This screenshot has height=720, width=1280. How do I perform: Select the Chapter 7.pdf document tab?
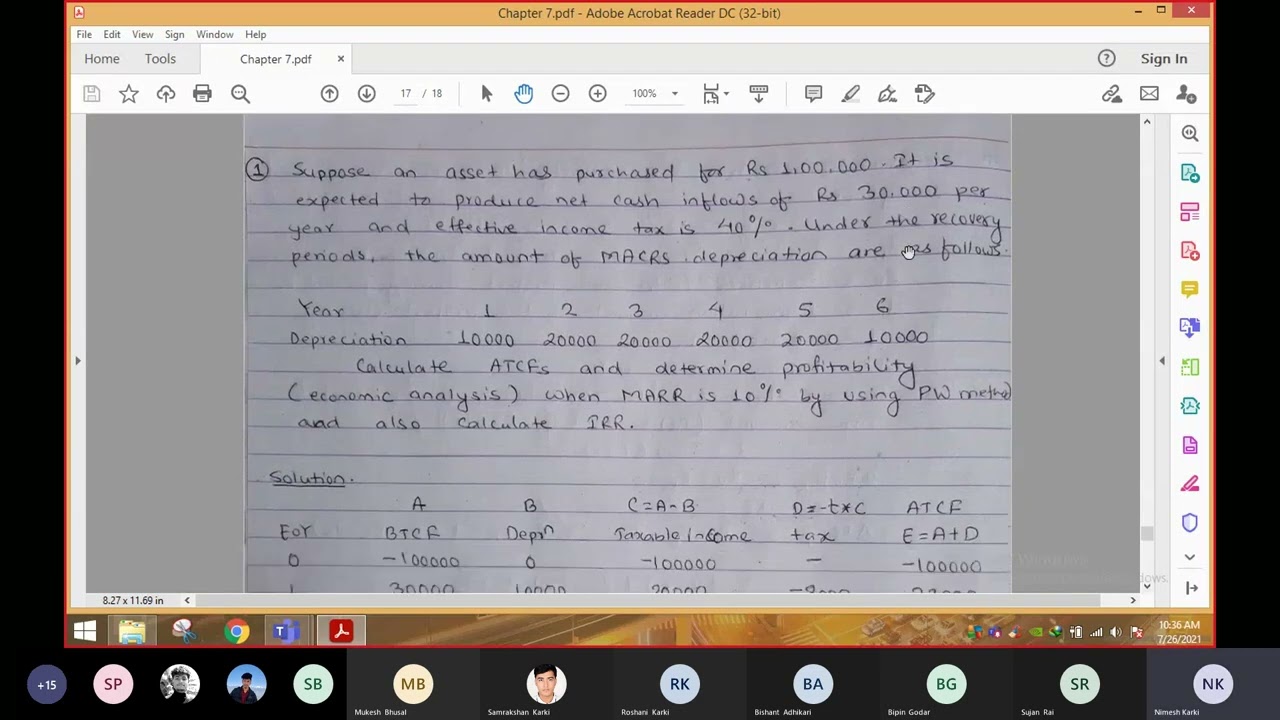coord(275,59)
